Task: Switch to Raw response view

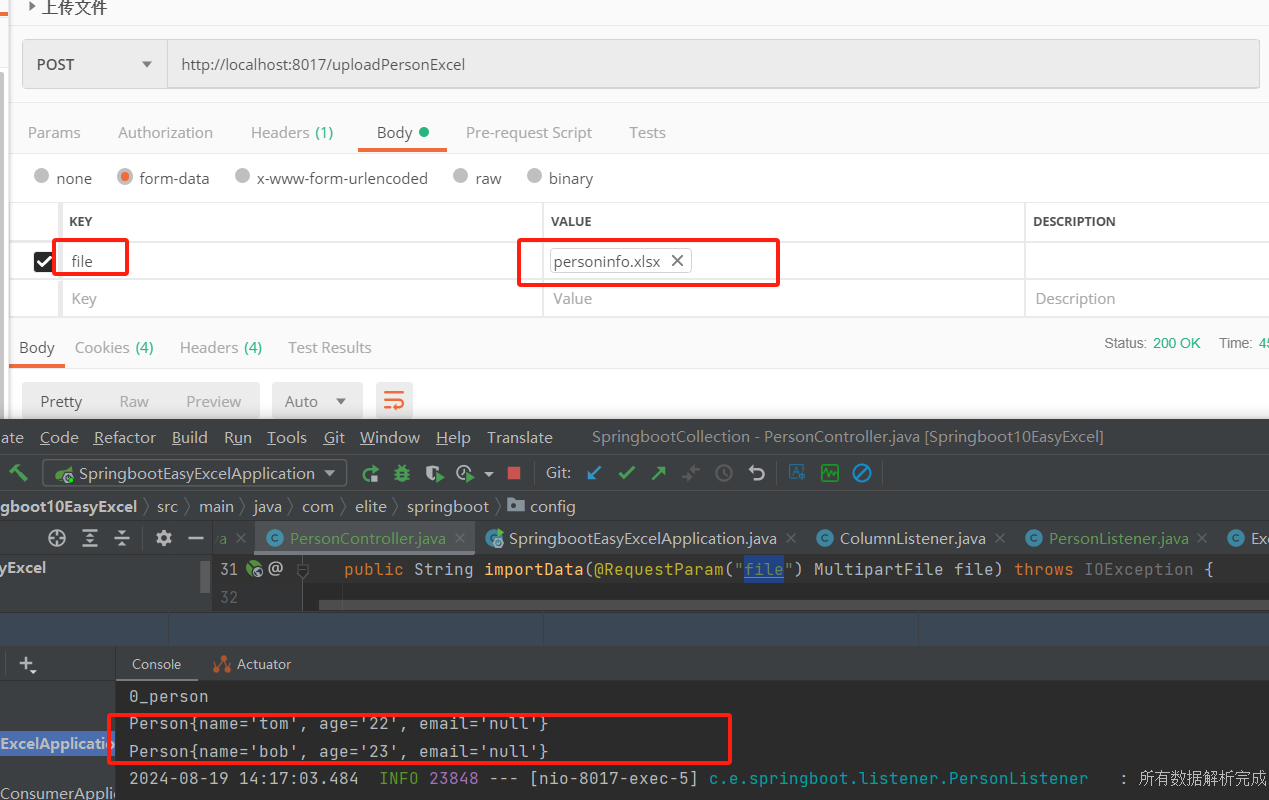Action: point(134,401)
